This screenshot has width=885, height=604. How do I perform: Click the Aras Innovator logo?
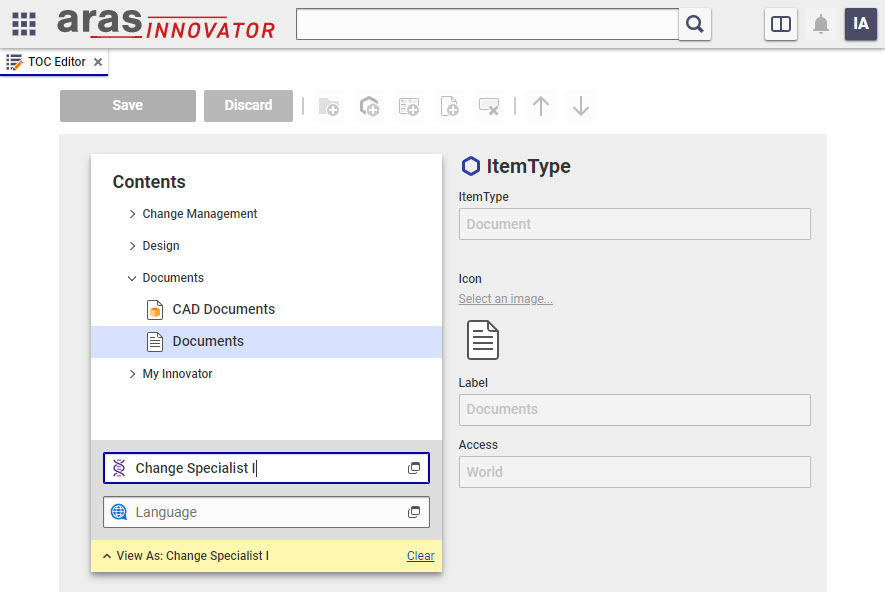[166, 24]
